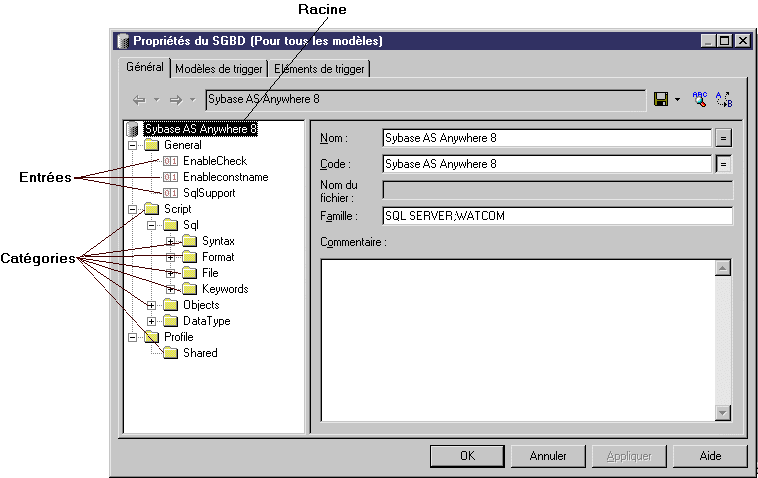Expand the Objects folder node

point(151,305)
